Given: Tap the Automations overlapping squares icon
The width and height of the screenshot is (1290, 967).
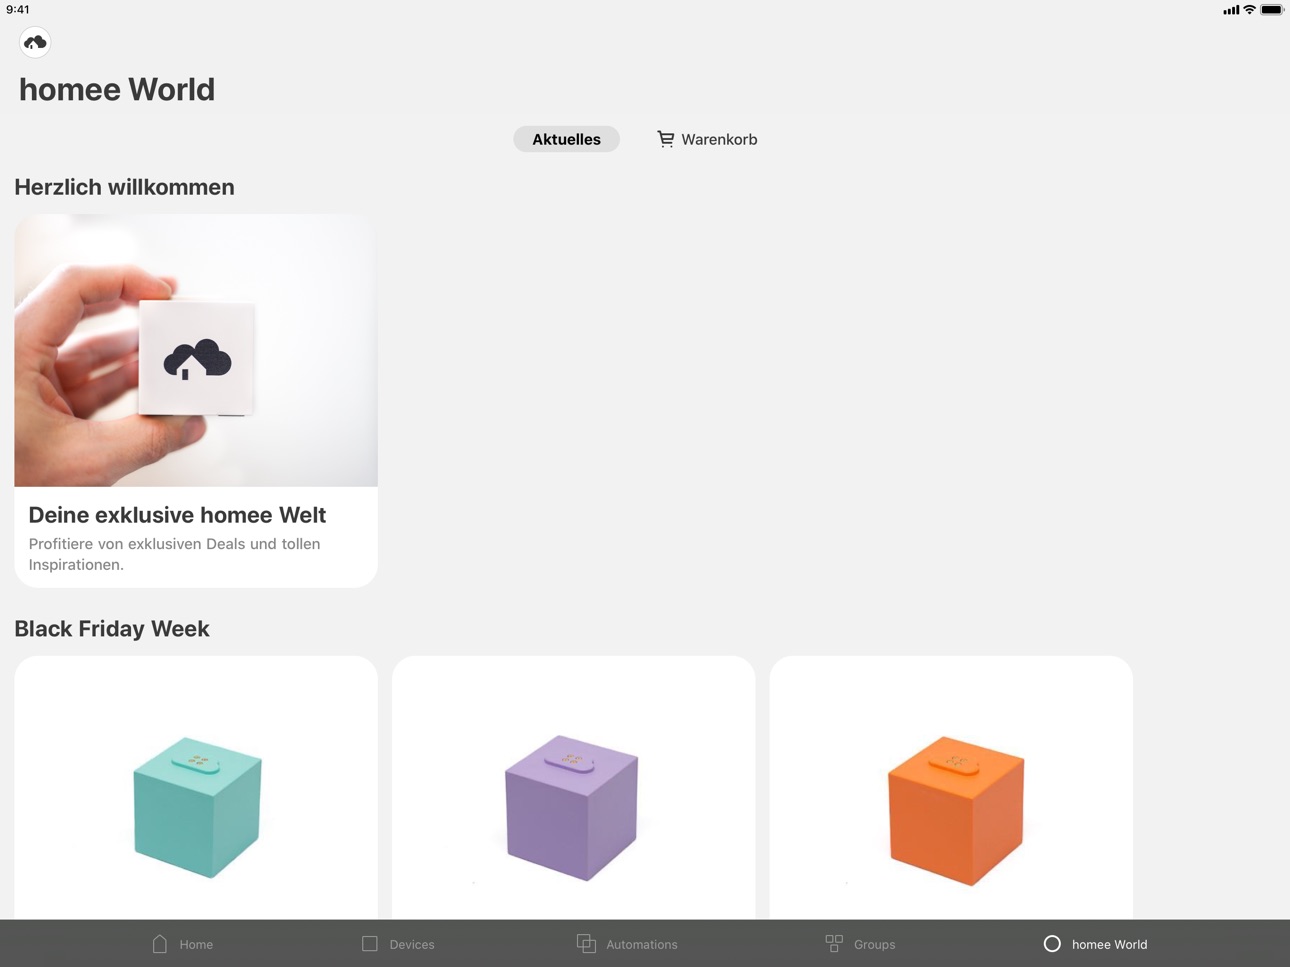Looking at the screenshot, I should [x=586, y=943].
